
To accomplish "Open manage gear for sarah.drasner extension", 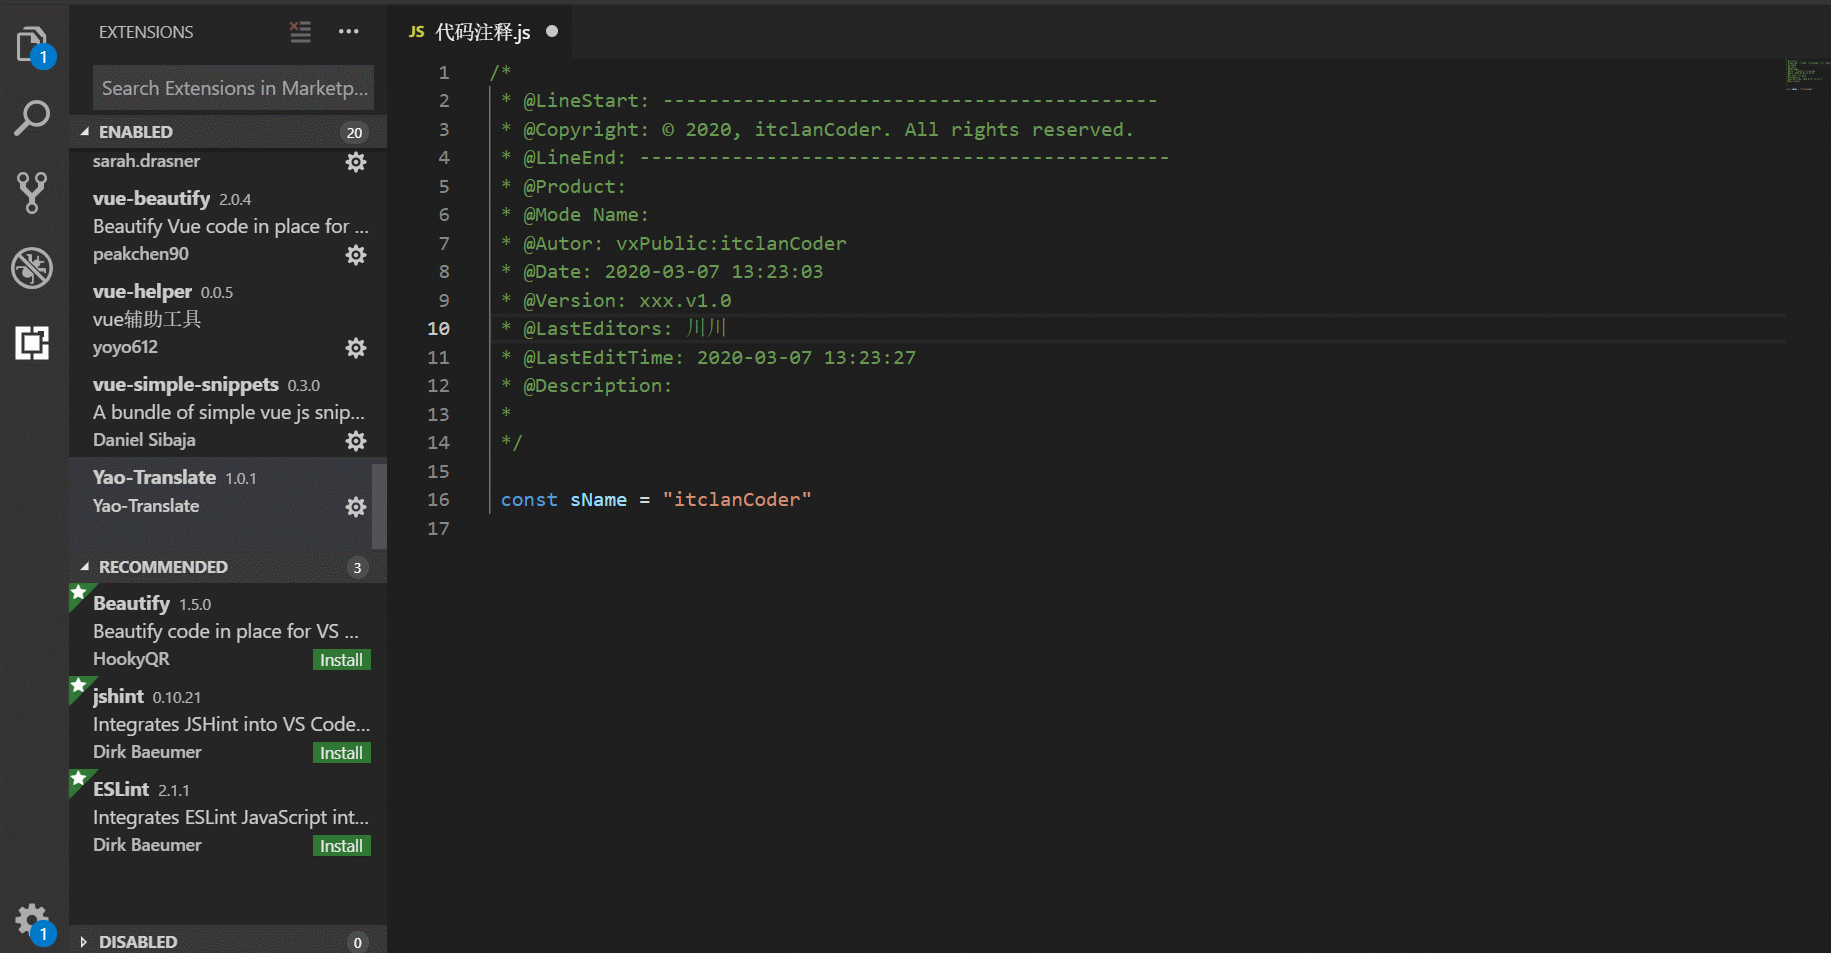I will point(356,162).
